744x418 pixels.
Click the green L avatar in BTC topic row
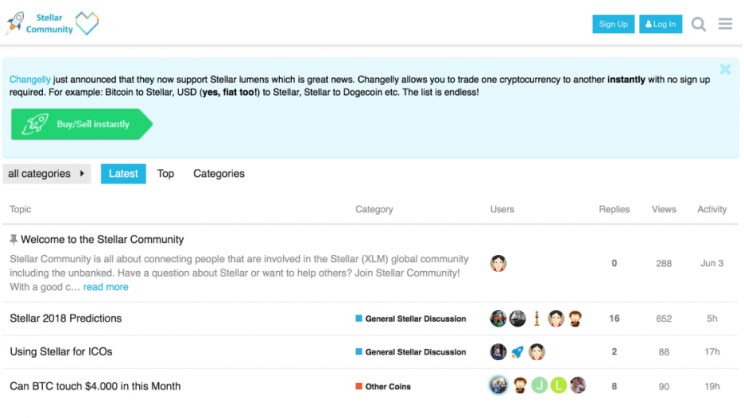pos(557,385)
